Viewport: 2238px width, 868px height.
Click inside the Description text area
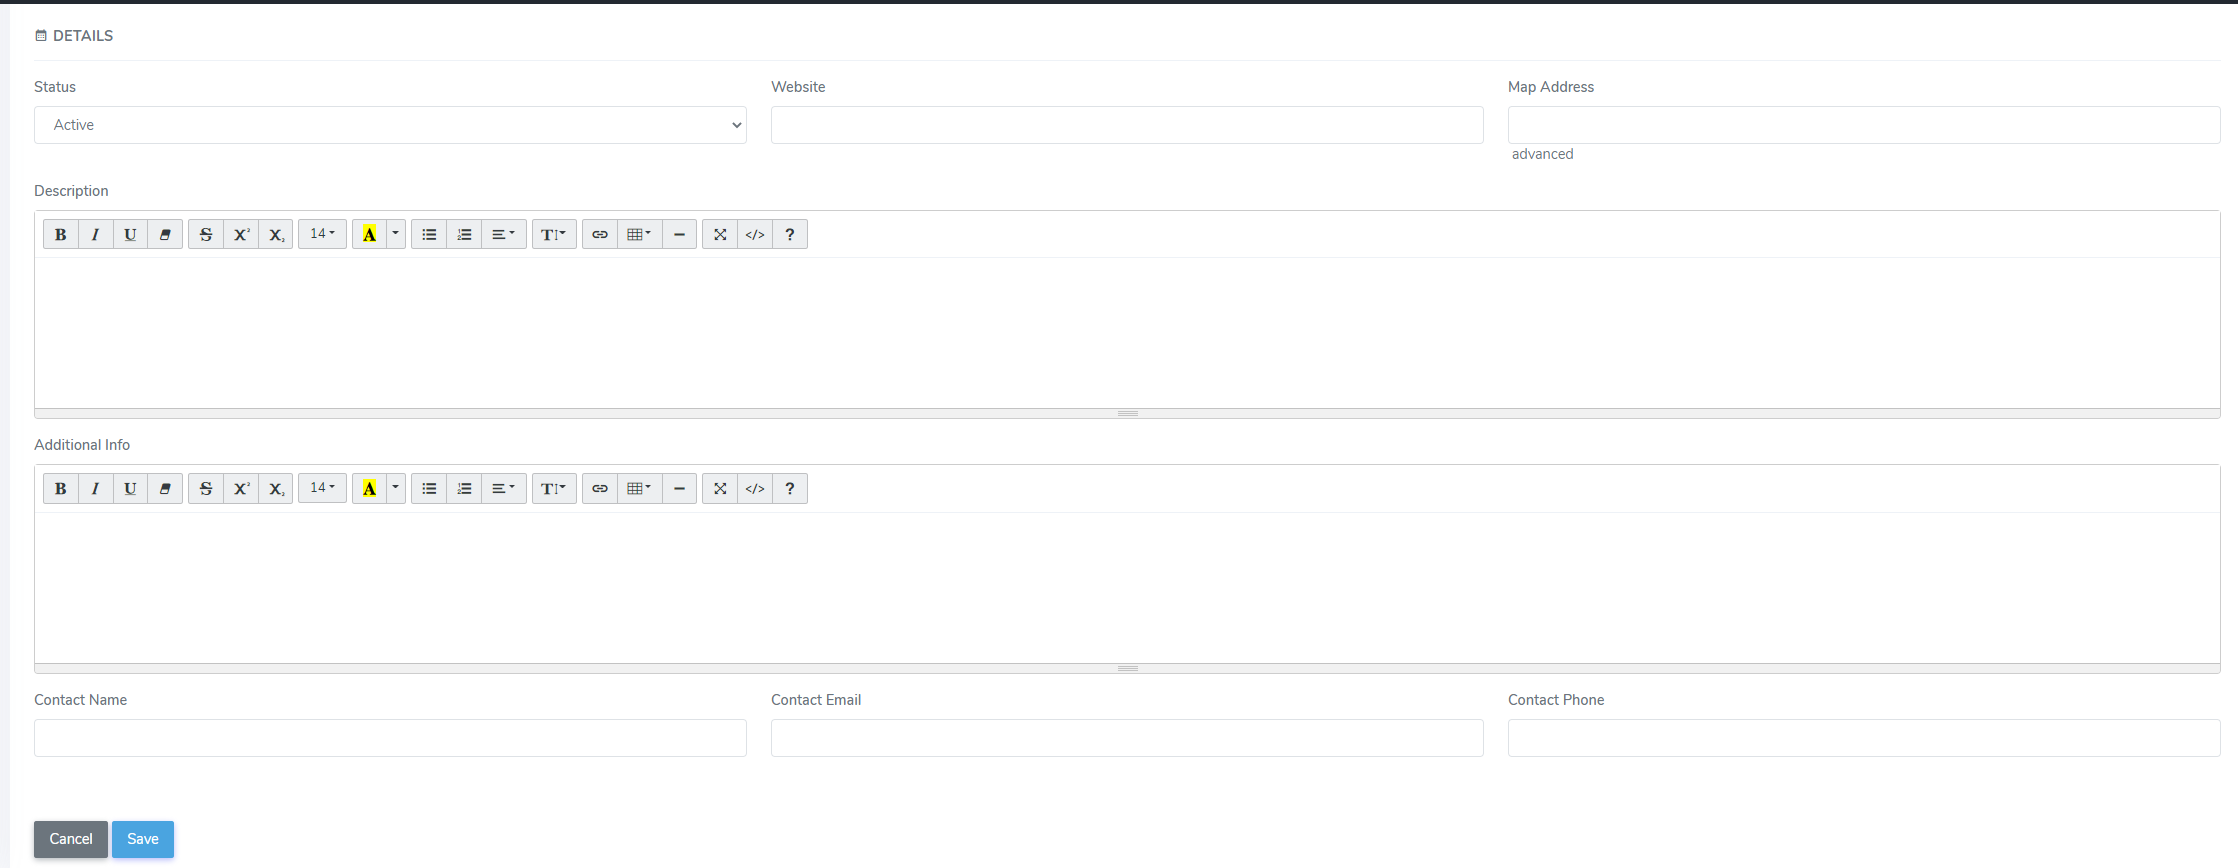1127,333
